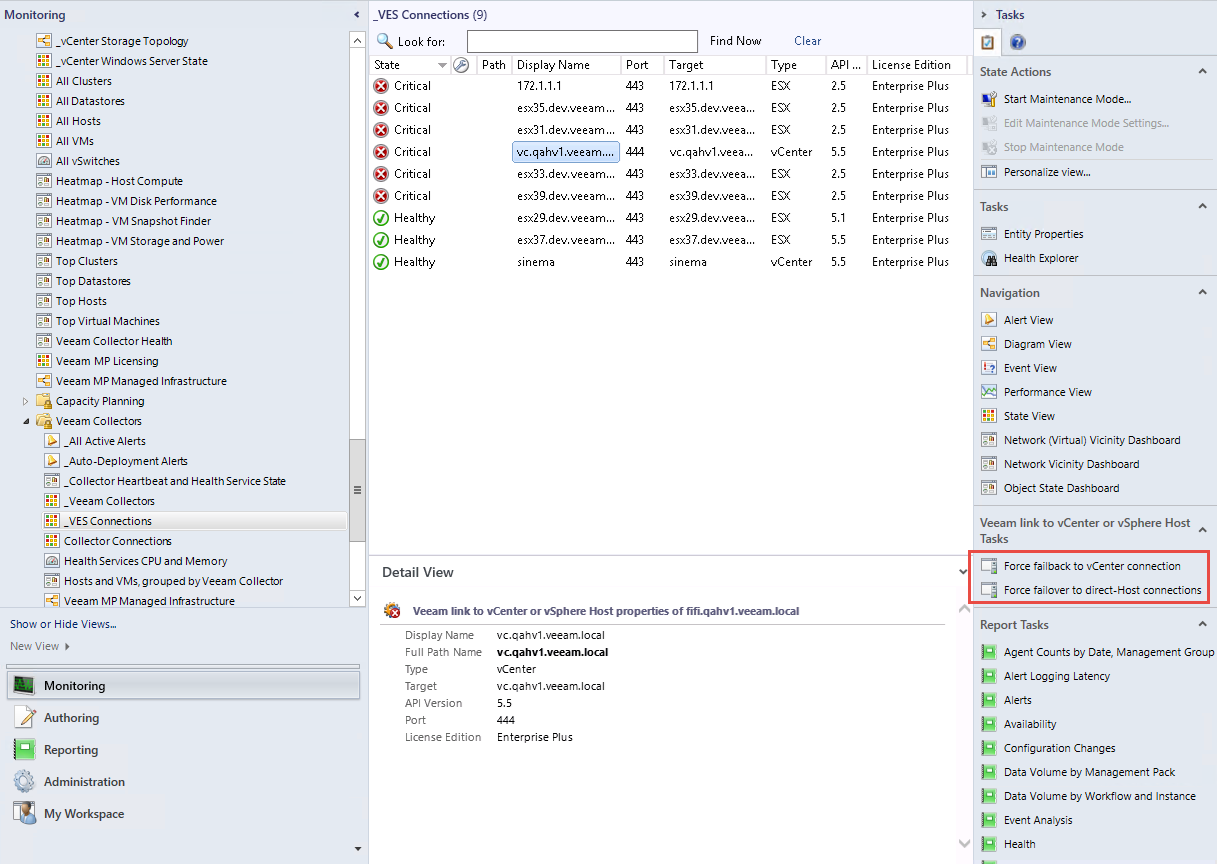Sort by the Display Name column header
1217x864 pixels.
[567, 65]
